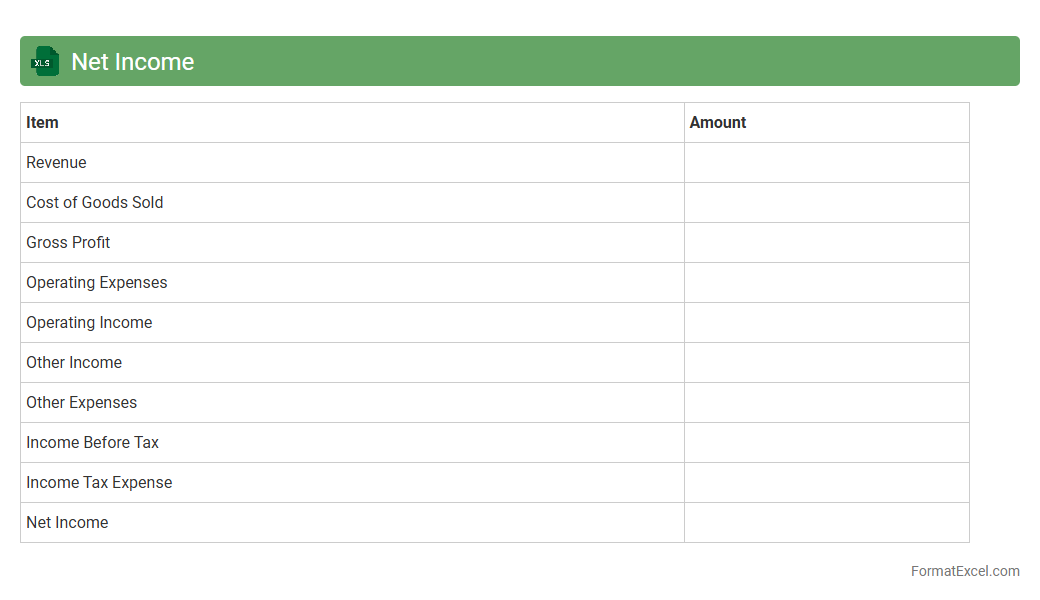
Task: Click the Other Expenses amount cell
Action: coord(826,402)
